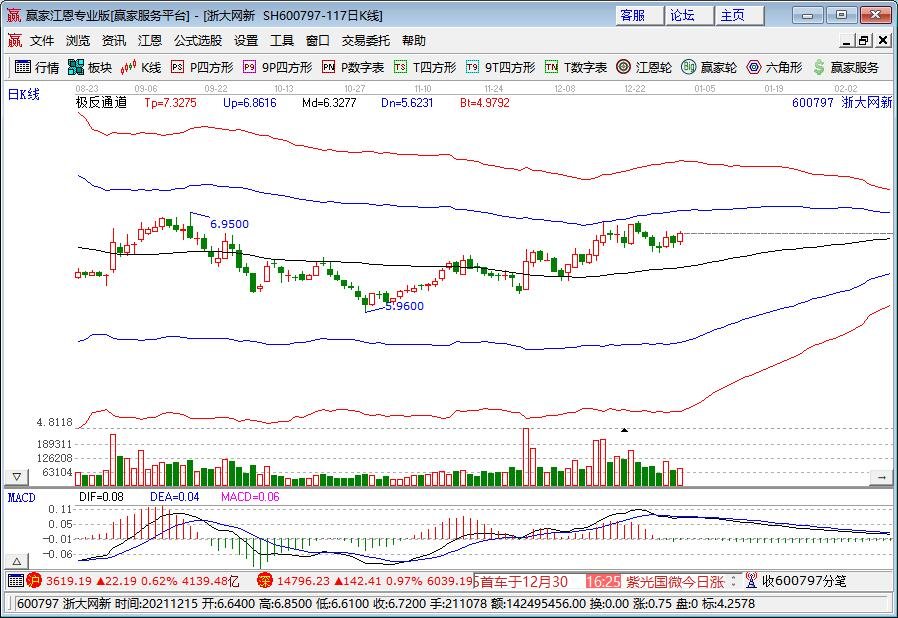This screenshot has width=898, height=618.
Task: Click the 主页 homepage button
Action: [x=739, y=15]
